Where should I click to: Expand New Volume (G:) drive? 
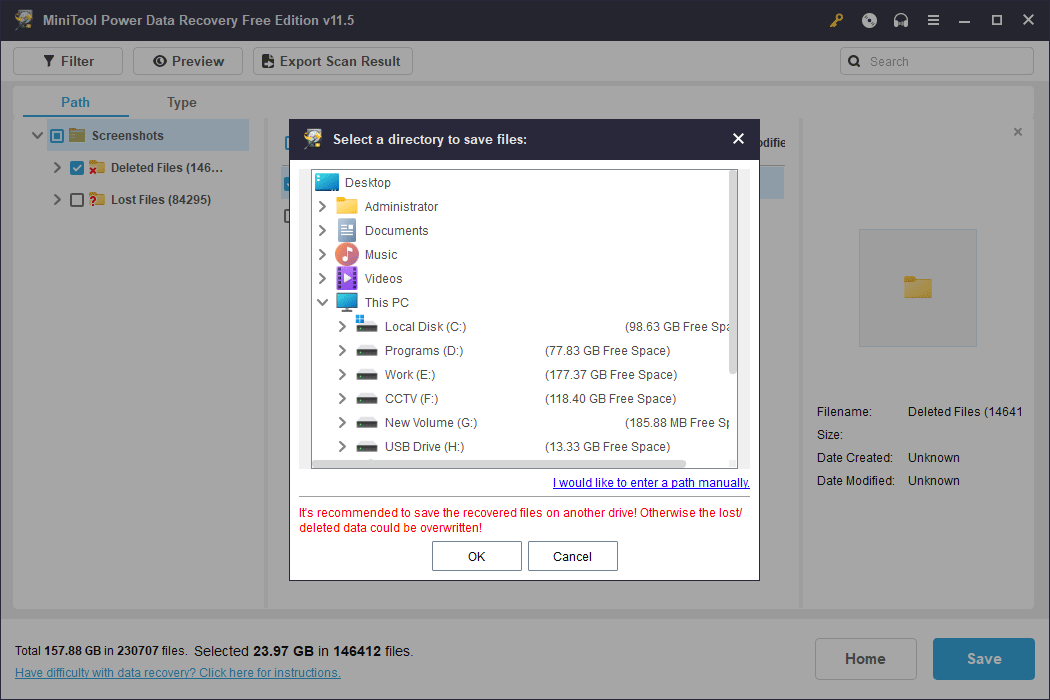point(342,423)
